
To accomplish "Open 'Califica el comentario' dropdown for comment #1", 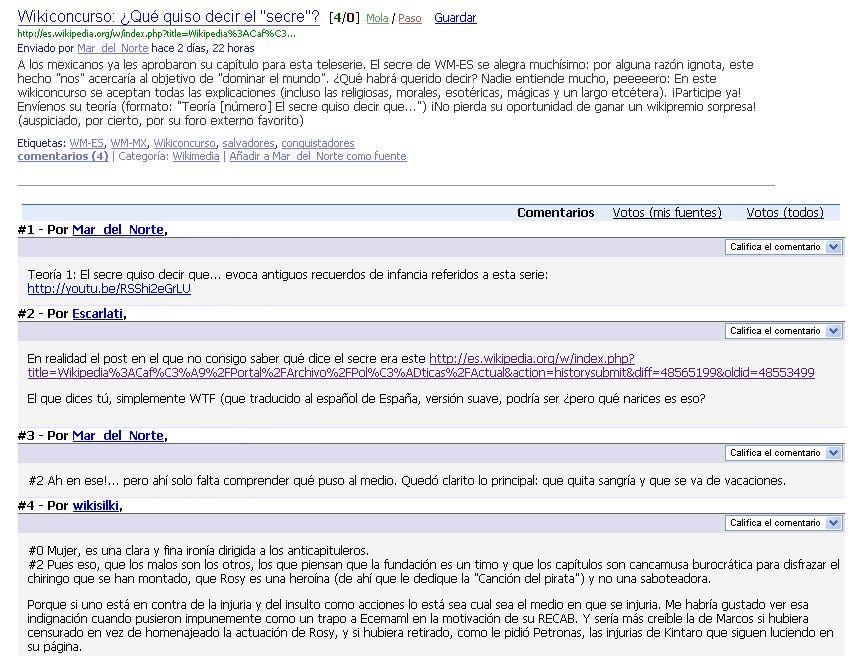I will 784,247.
